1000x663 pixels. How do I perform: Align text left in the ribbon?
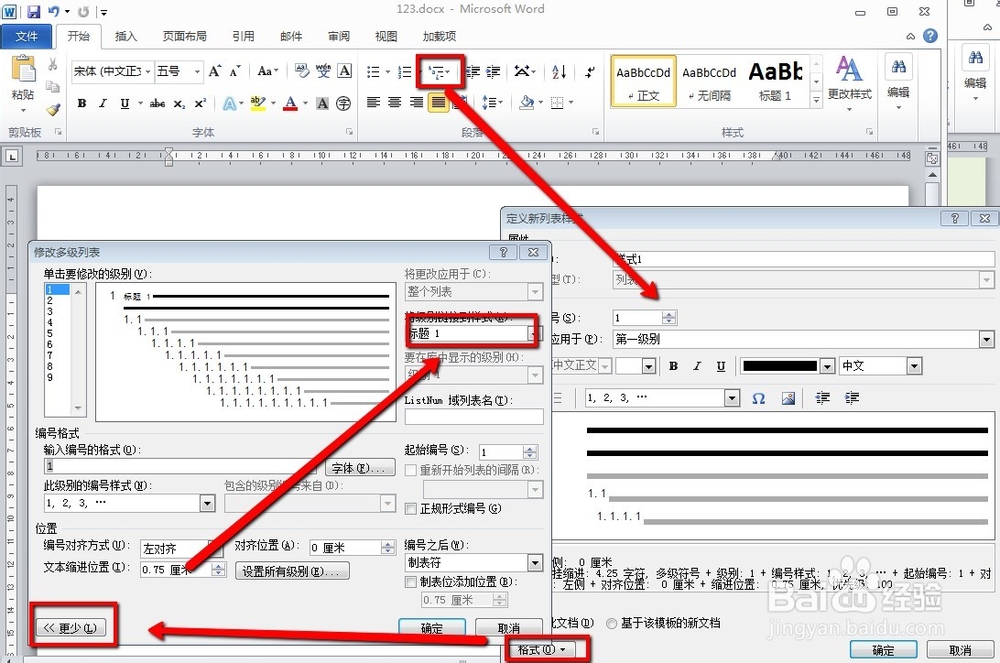(x=374, y=102)
